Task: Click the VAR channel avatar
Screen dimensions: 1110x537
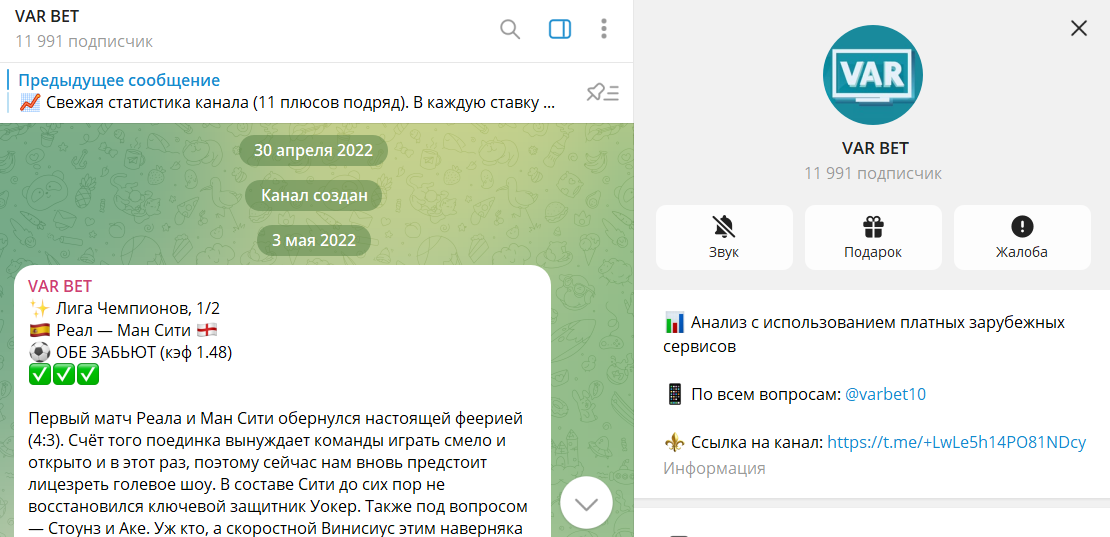Action: [x=873, y=75]
